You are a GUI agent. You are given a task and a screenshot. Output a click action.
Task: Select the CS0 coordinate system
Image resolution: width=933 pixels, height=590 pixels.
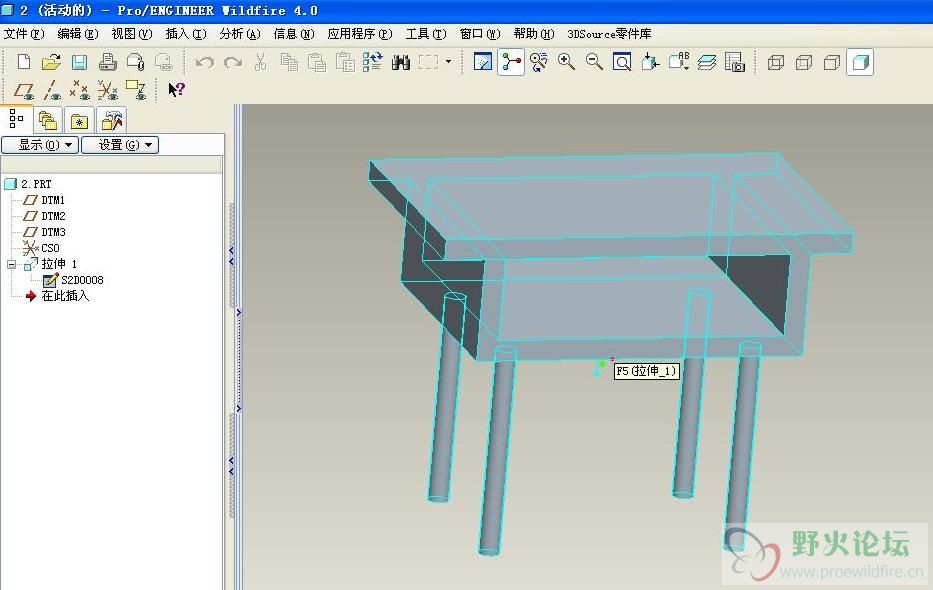pyautogui.click(x=41, y=248)
